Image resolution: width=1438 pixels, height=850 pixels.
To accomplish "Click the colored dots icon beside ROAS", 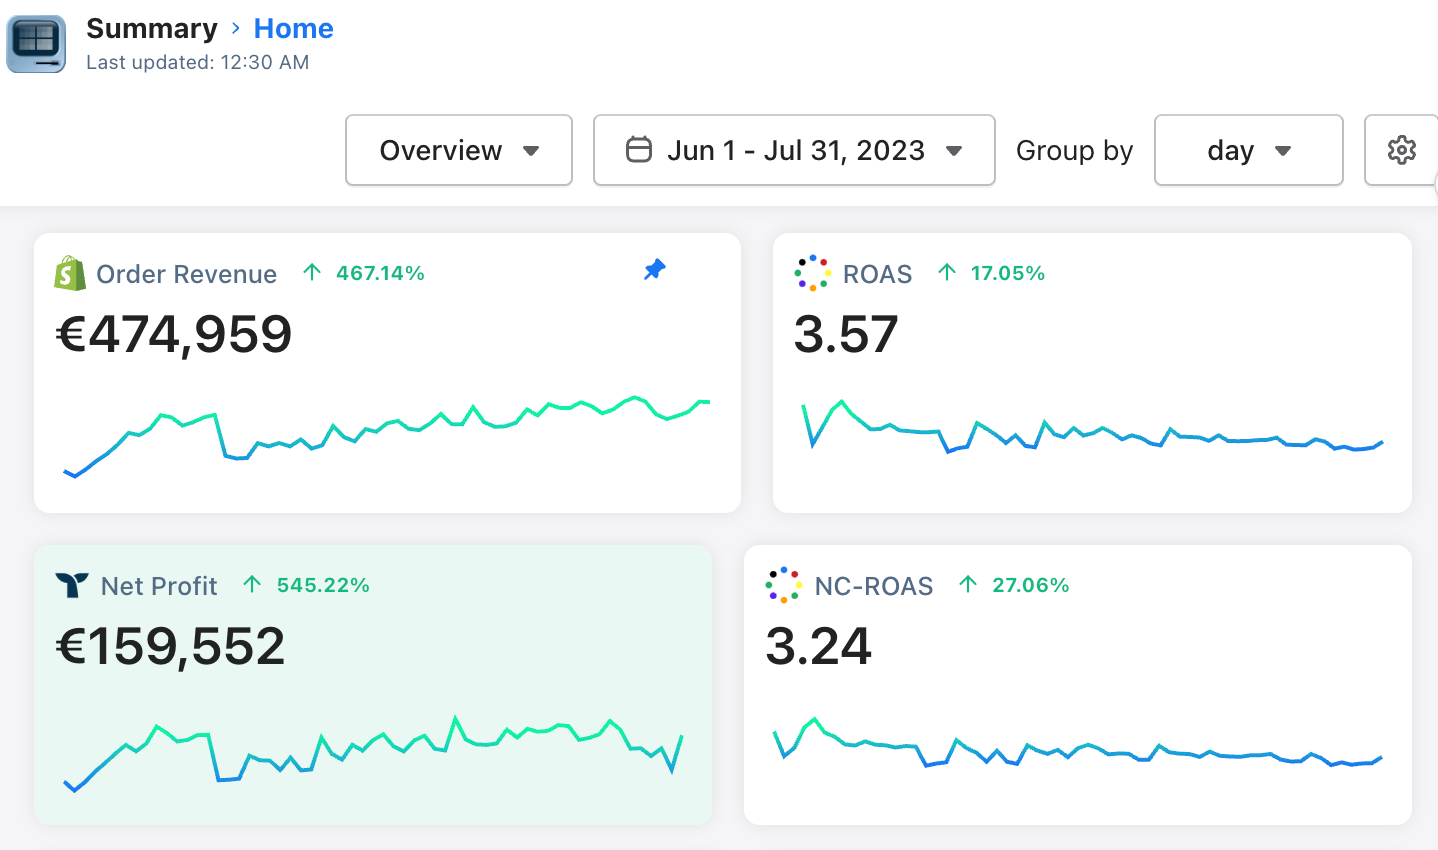I will tap(813, 273).
